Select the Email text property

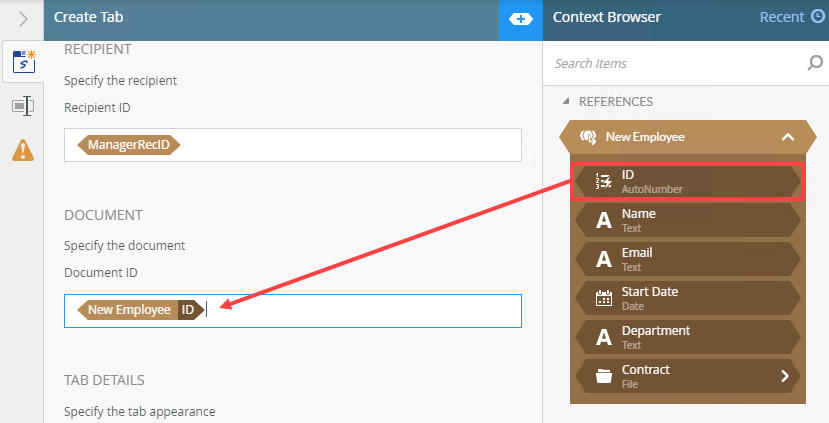[x=686, y=259]
